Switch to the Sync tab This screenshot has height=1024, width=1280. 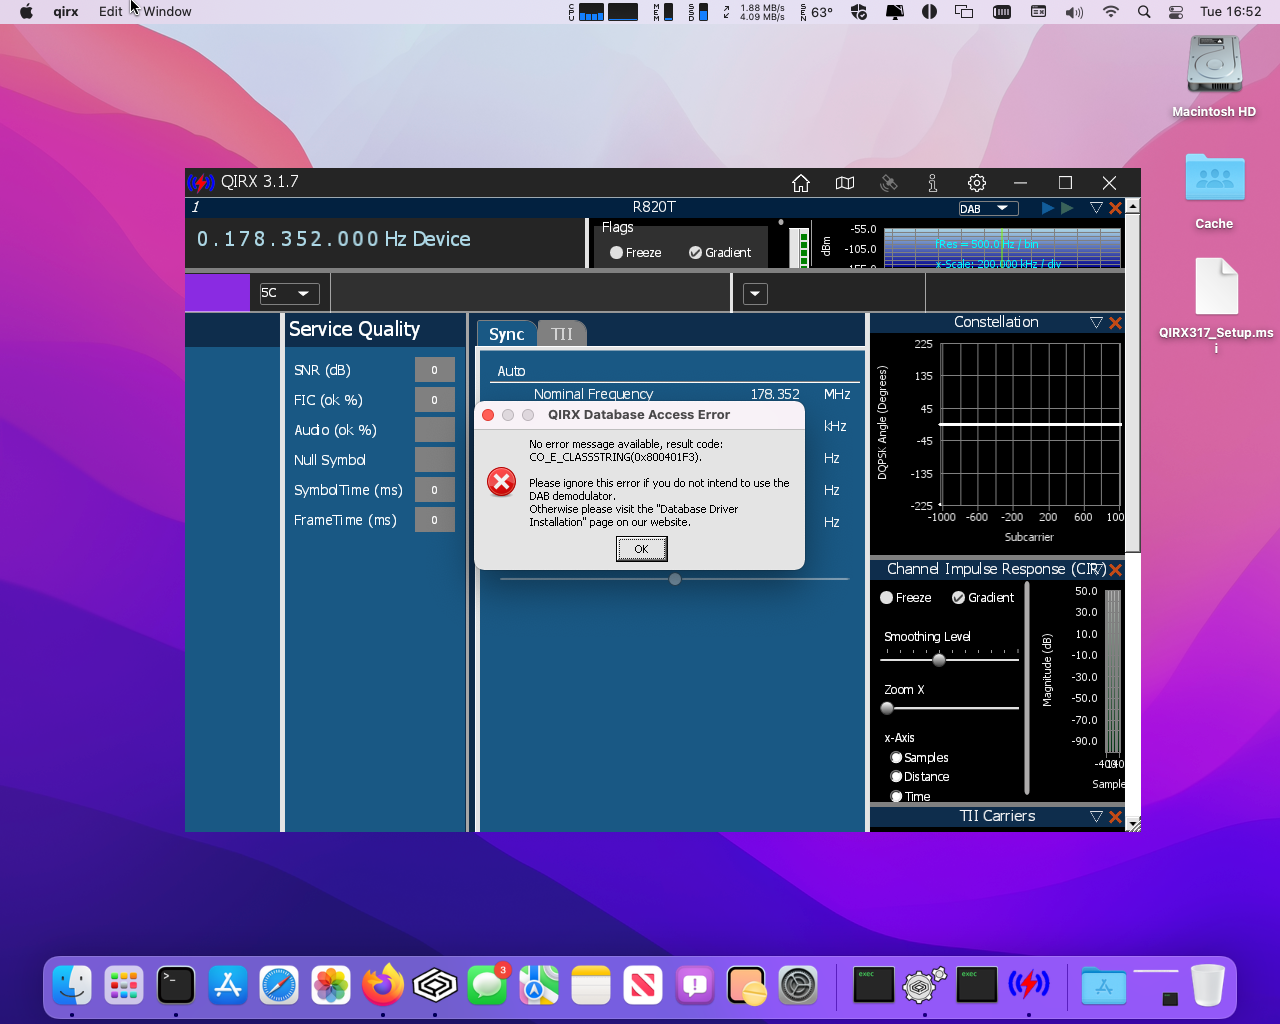pos(507,334)
